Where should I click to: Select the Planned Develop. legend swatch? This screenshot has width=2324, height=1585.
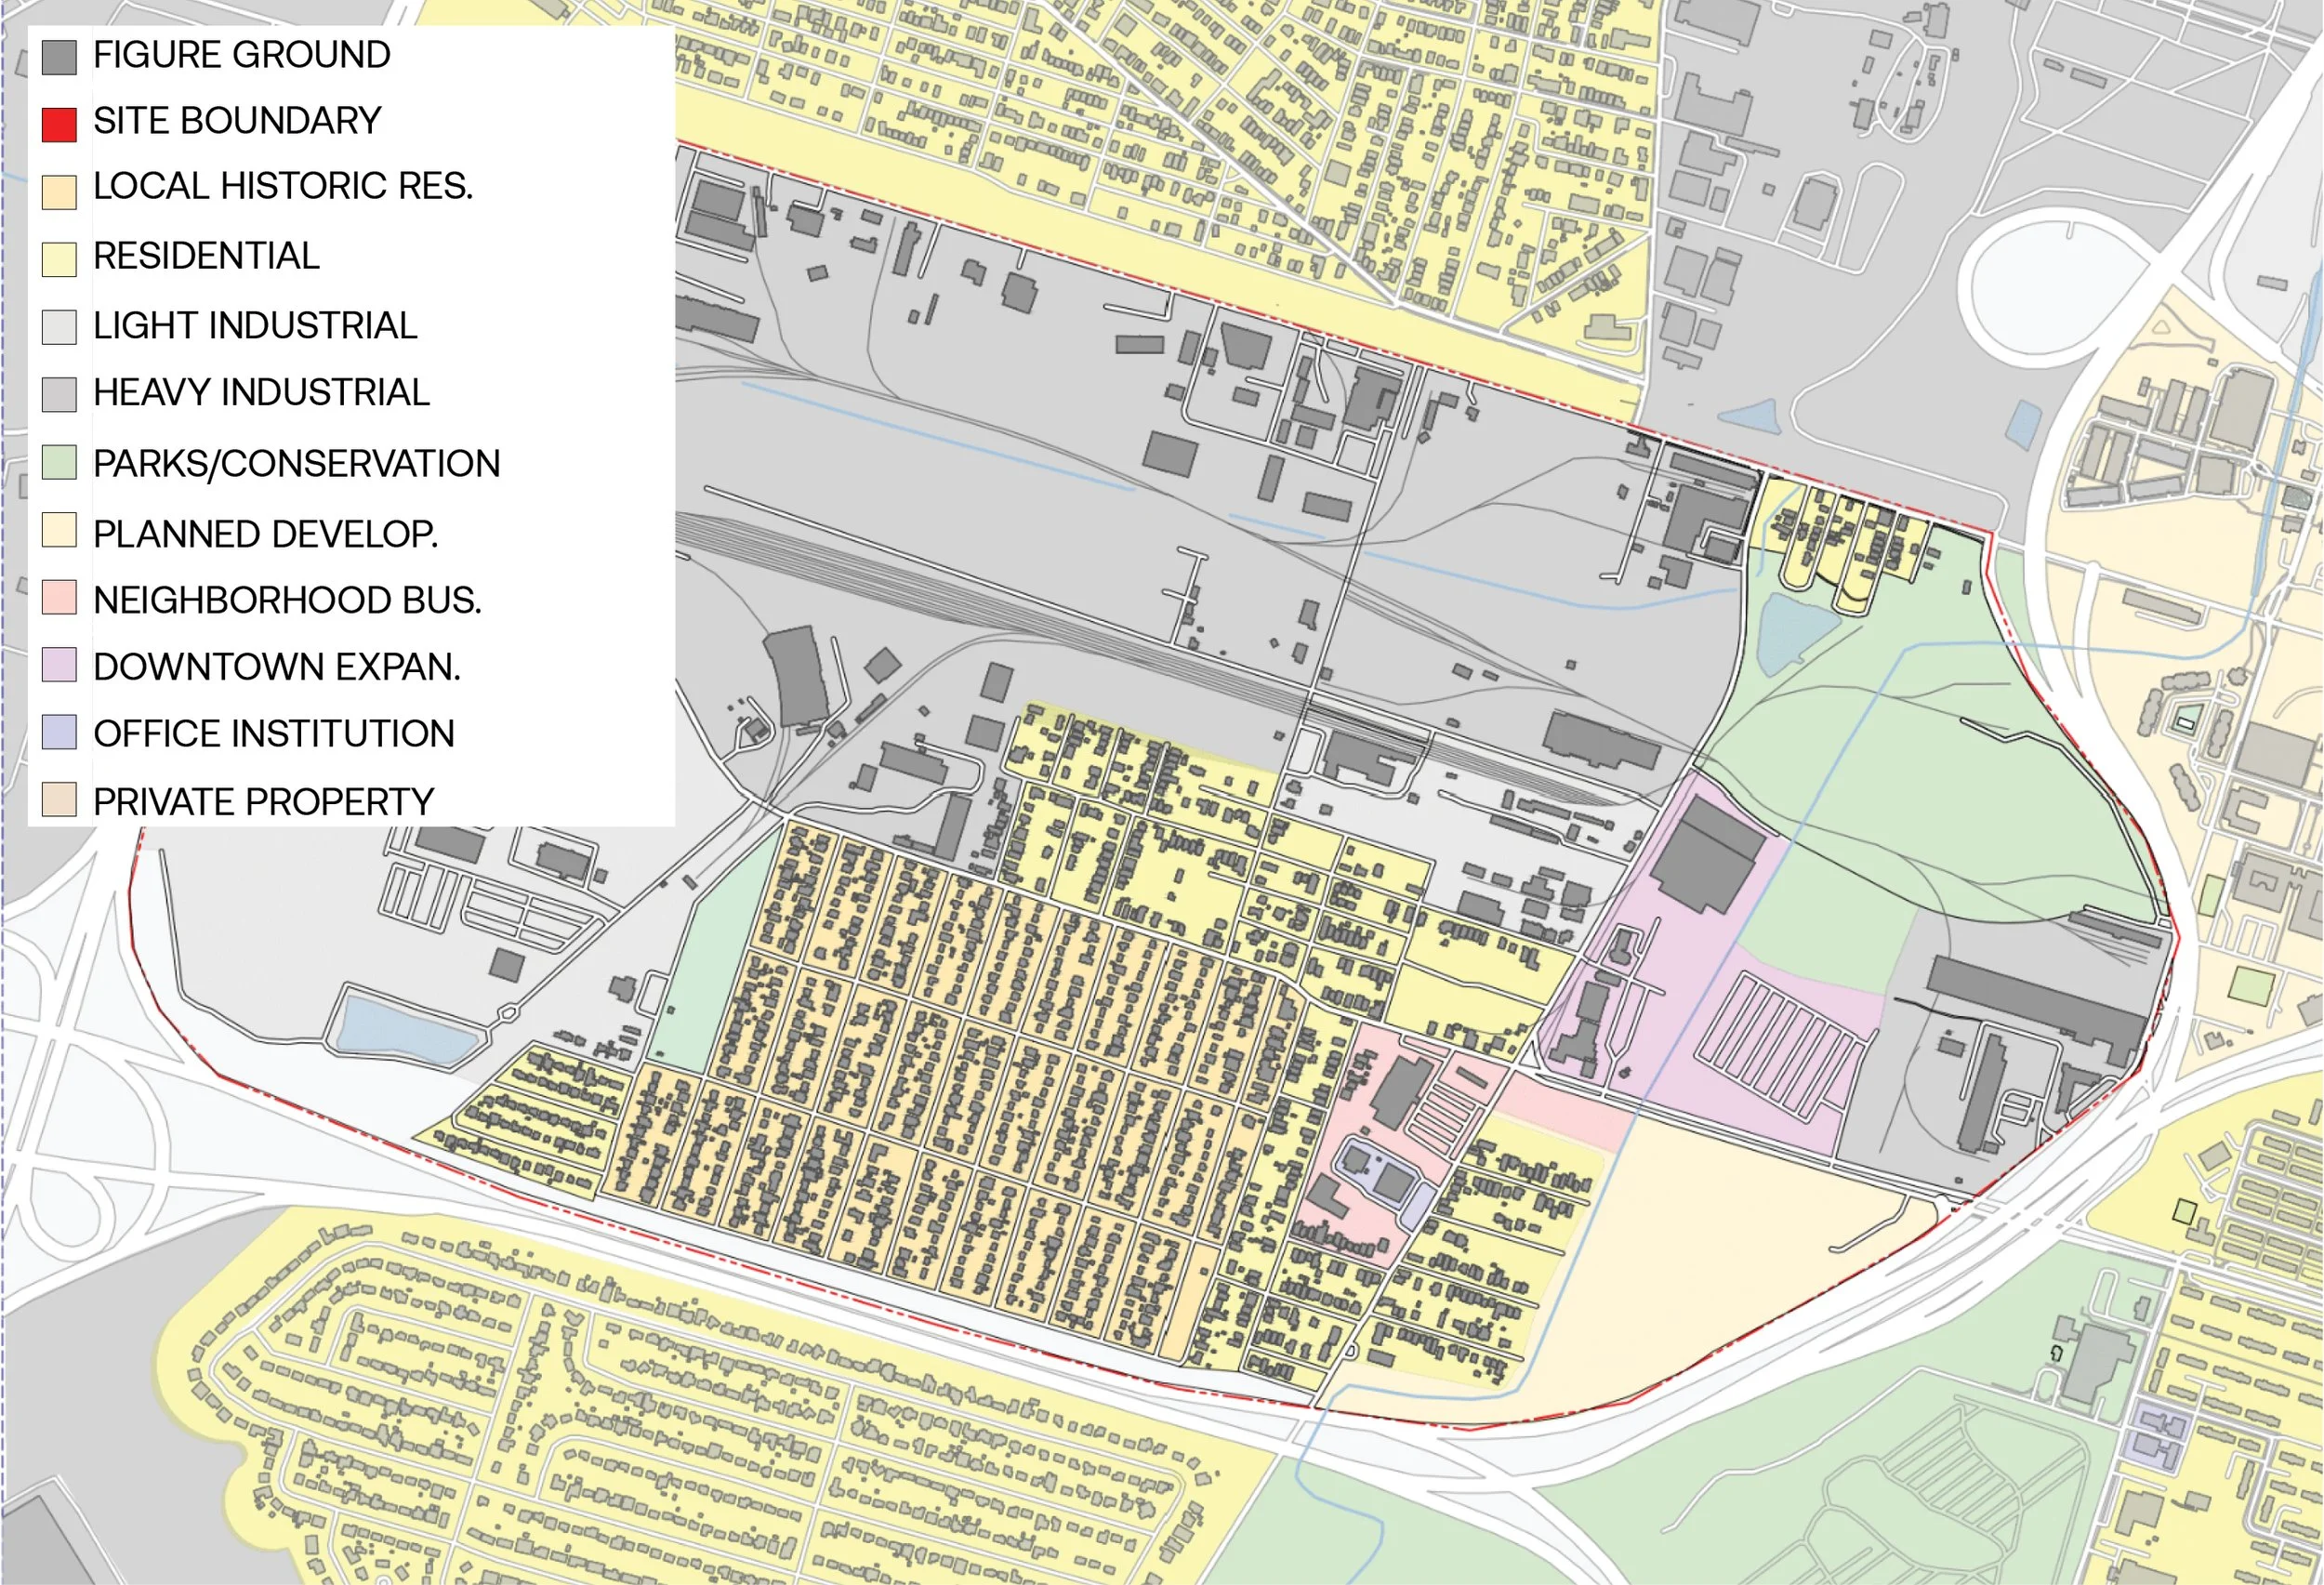click(x=59, y=530)
